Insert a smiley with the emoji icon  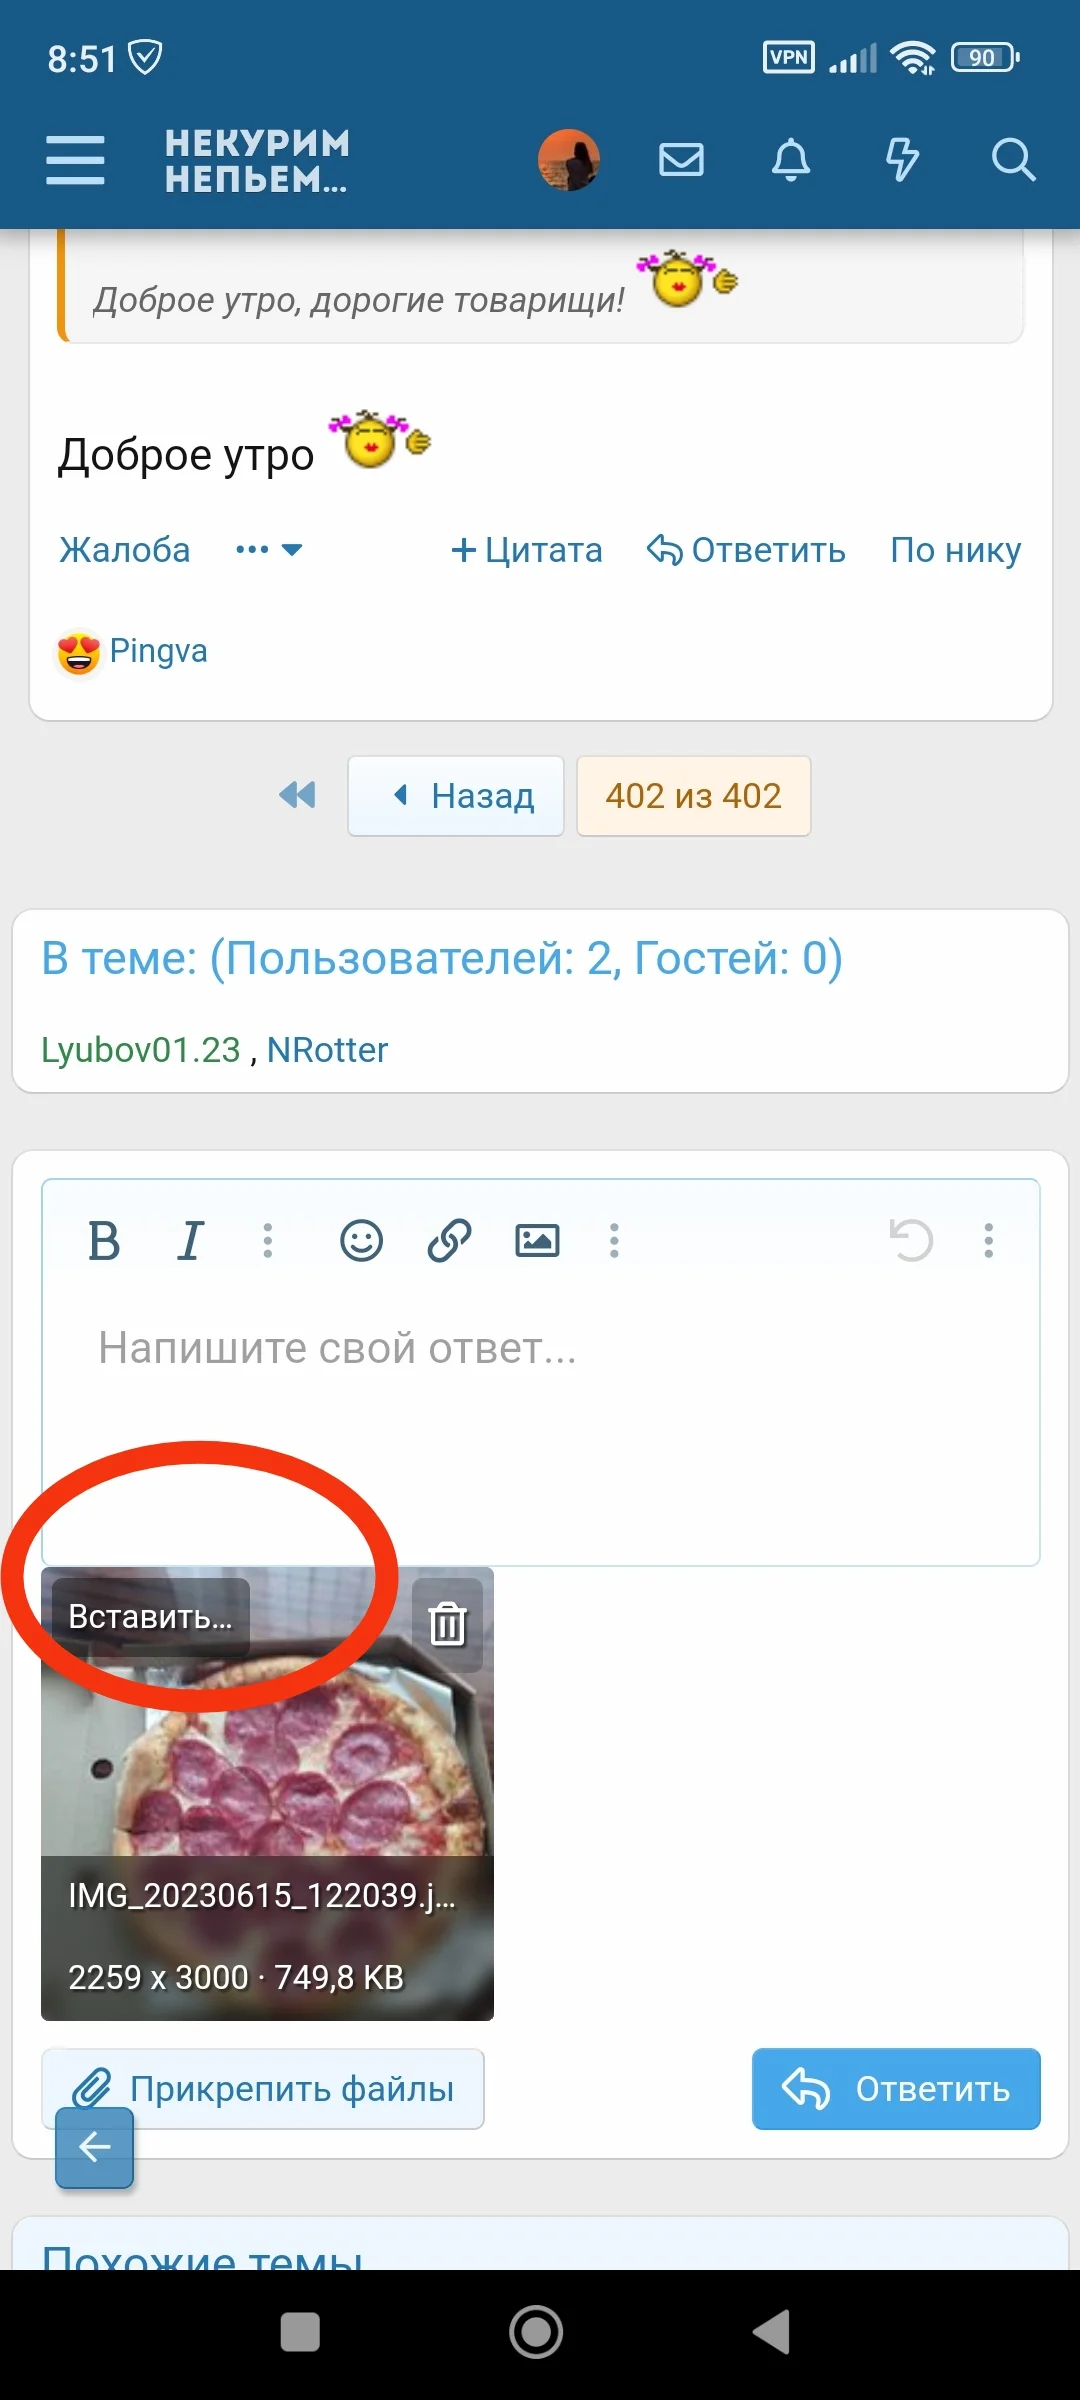point(361,1241)
